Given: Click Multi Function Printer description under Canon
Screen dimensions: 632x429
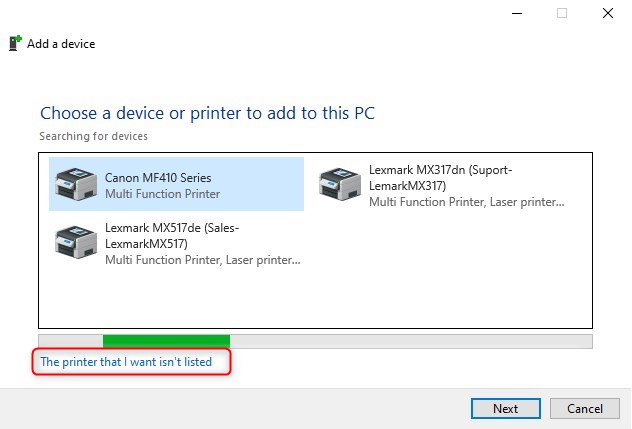Looking at the screenshot, I should [162, 194].
